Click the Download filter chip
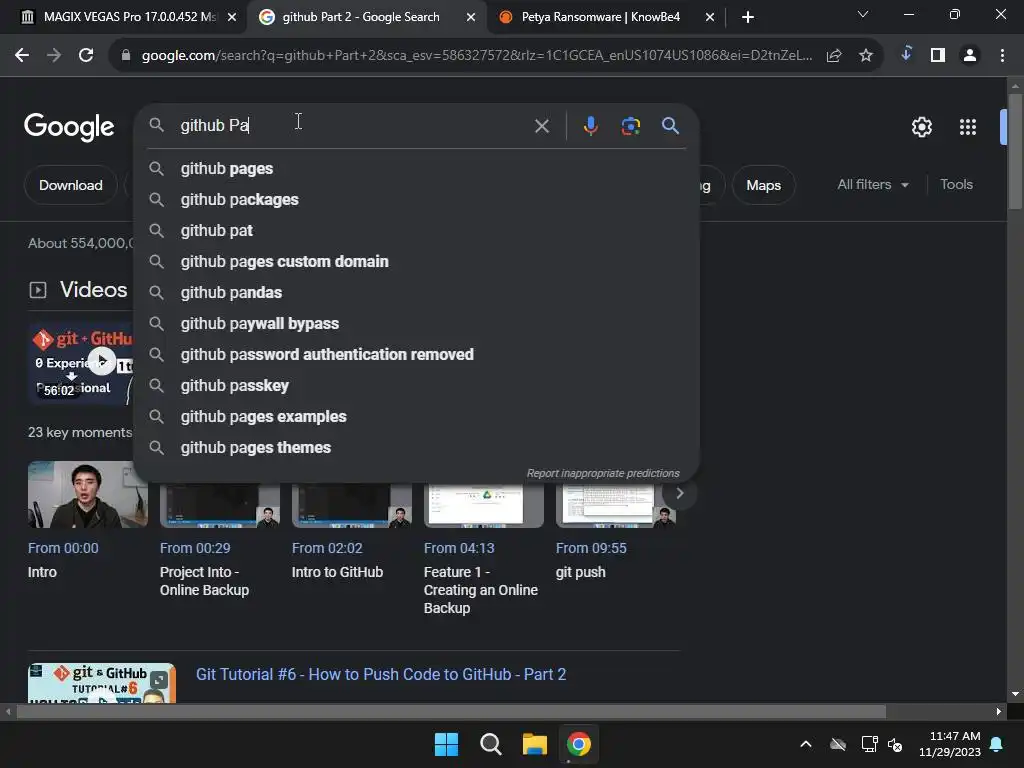The image size is (1024, 768). click(x=71, y=185)
